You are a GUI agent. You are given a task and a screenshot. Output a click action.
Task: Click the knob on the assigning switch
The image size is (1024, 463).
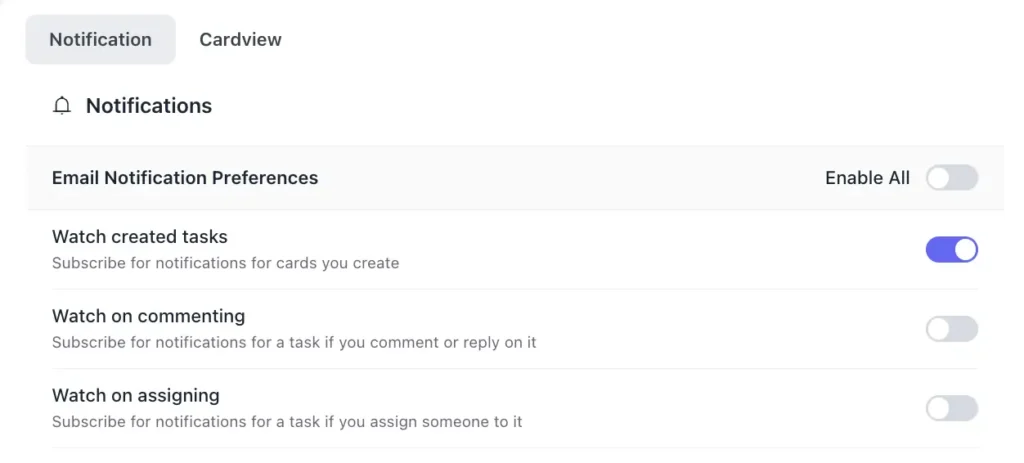tap(938, 408)
